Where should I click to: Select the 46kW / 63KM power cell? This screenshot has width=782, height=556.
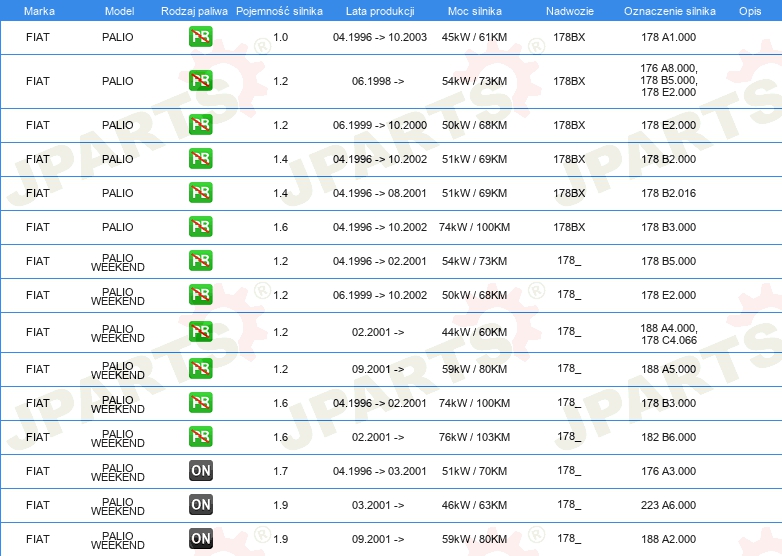coord(474,505)
